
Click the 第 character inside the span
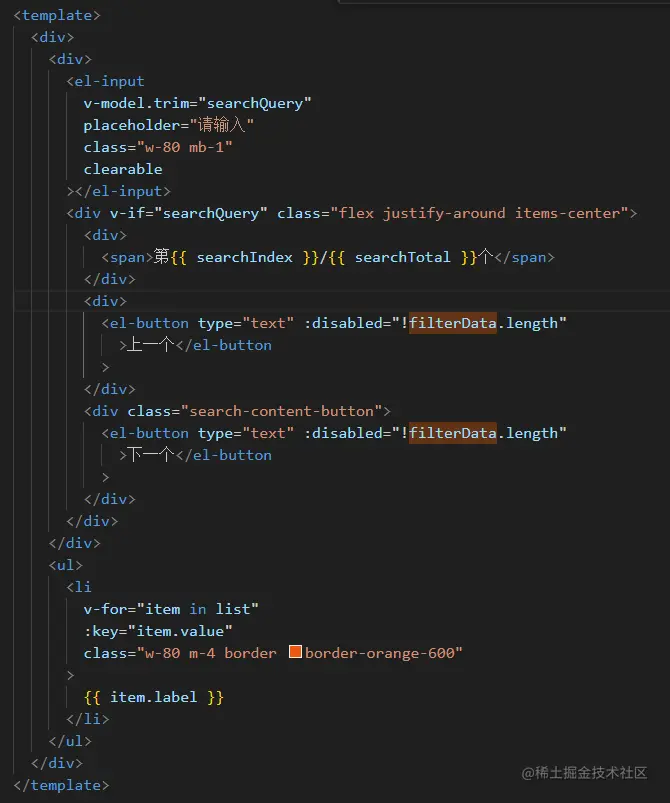tap(161, 257)
